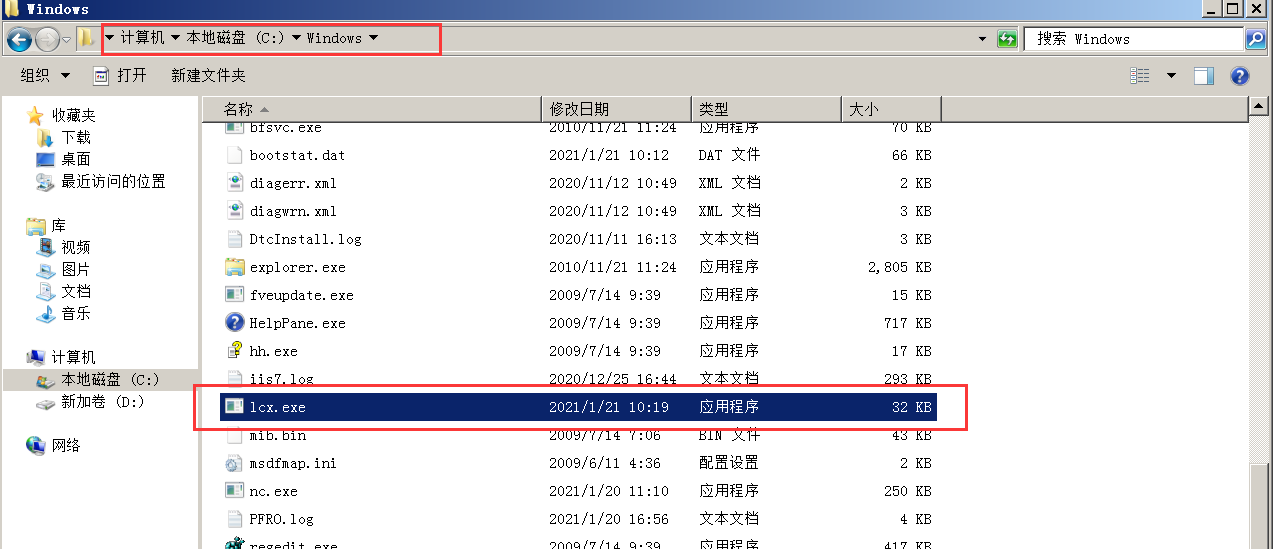This screenshot has width=1273, height=549.
Task: Select 计算机 in the address breadcrumb
Action: tap(142, 38)
